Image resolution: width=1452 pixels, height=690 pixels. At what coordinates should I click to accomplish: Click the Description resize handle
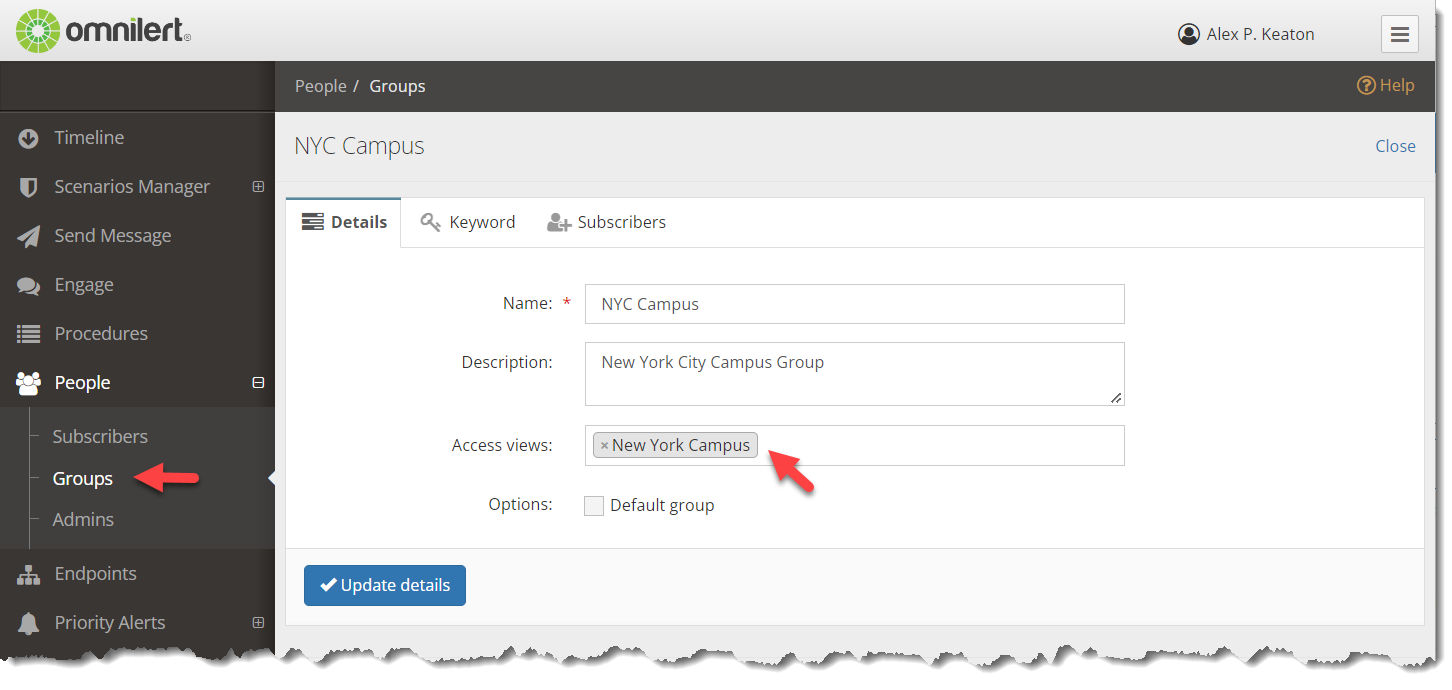click(x=1116, y=397)
